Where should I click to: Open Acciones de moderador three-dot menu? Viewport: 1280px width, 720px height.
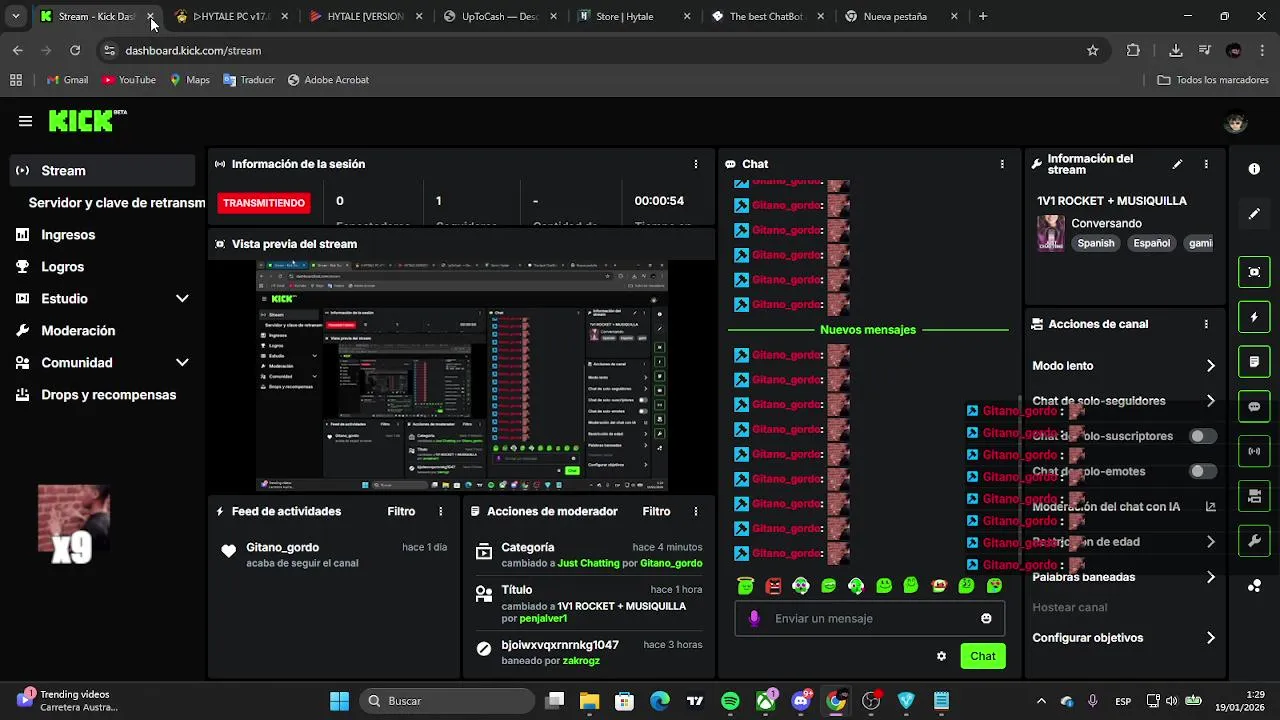click(x=696, y=511)
